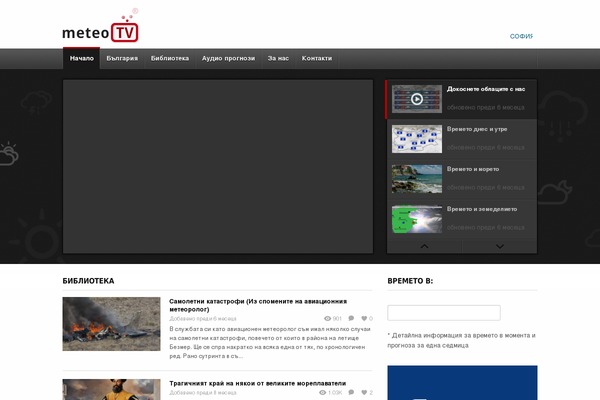The image size is (600, 400).
Task: Click the comment bubble icon on мореплаватели article
Action: point(351,393)
